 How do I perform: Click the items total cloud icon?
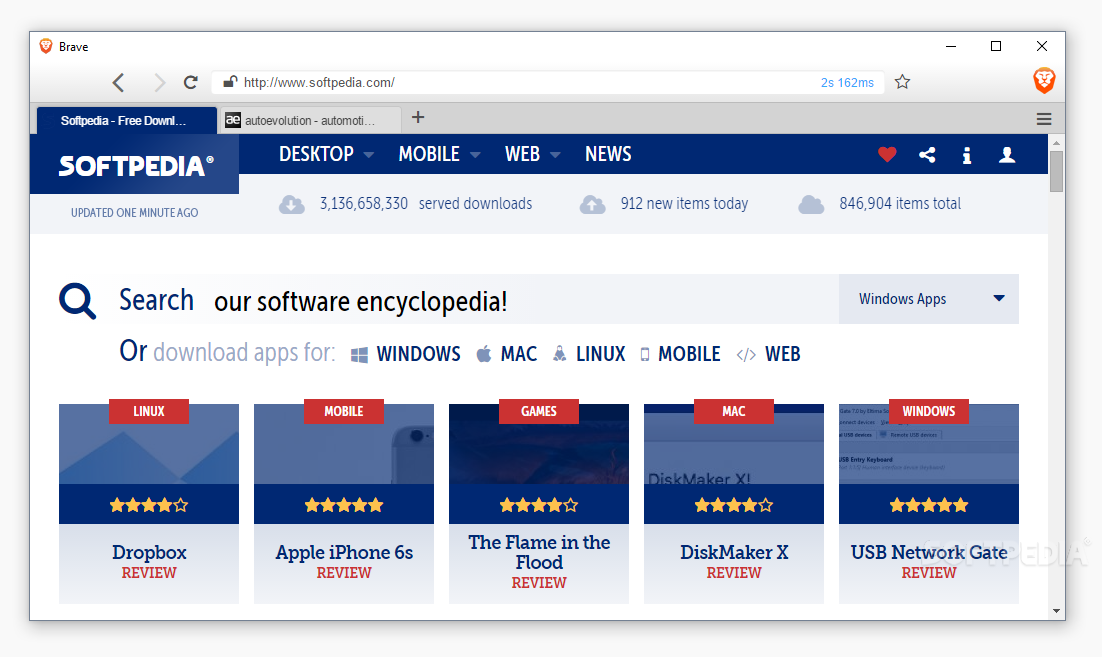point(811,204)
